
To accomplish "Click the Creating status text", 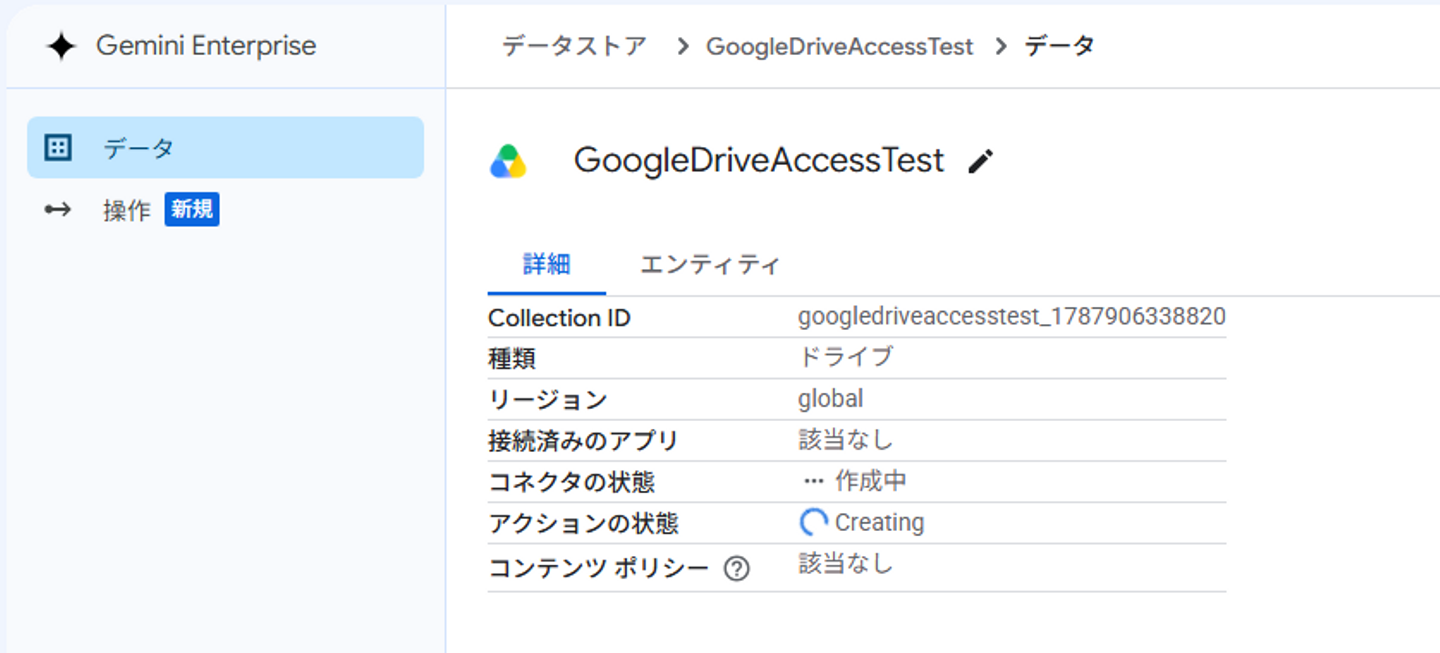I will (880, 523).
